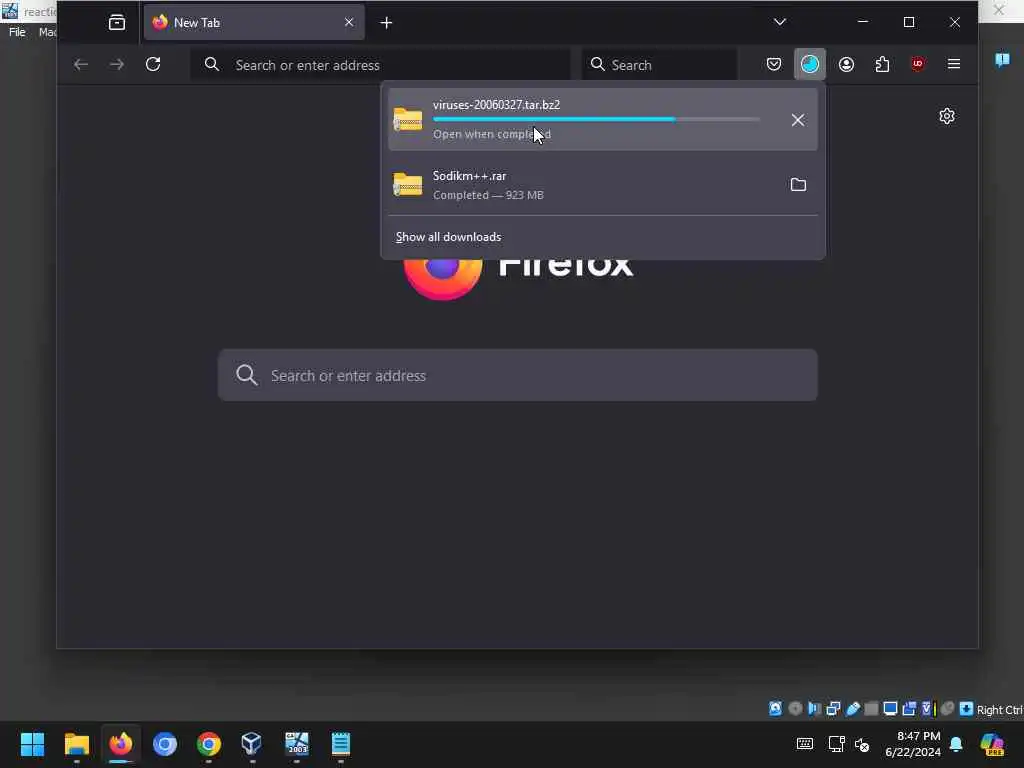Focus the toolbar address bar
Viewport: 1024px width, 768px height.
click(381, 65)
